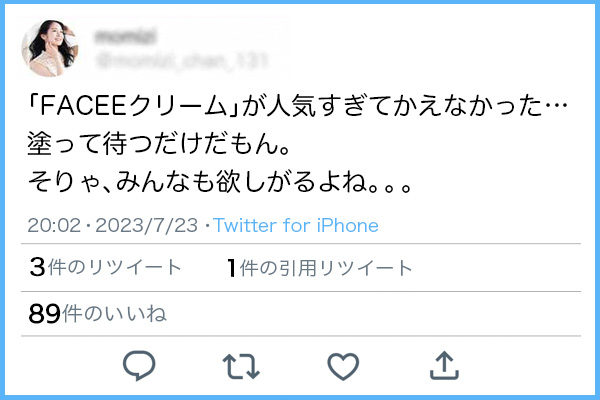Click the line 塗って待つだけだもん。
Image resolution: width=600 pixels, height=400 pixels.
[x=159, y=144]
